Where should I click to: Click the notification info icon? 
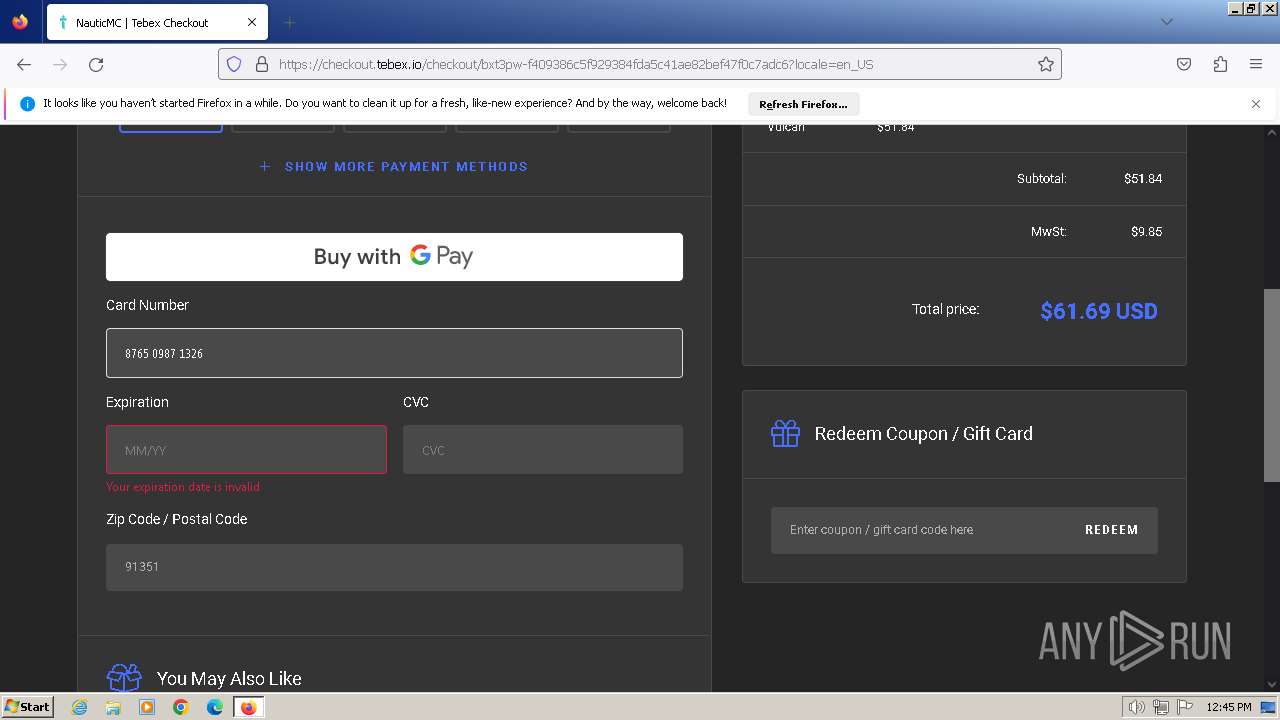click(27, 104)
